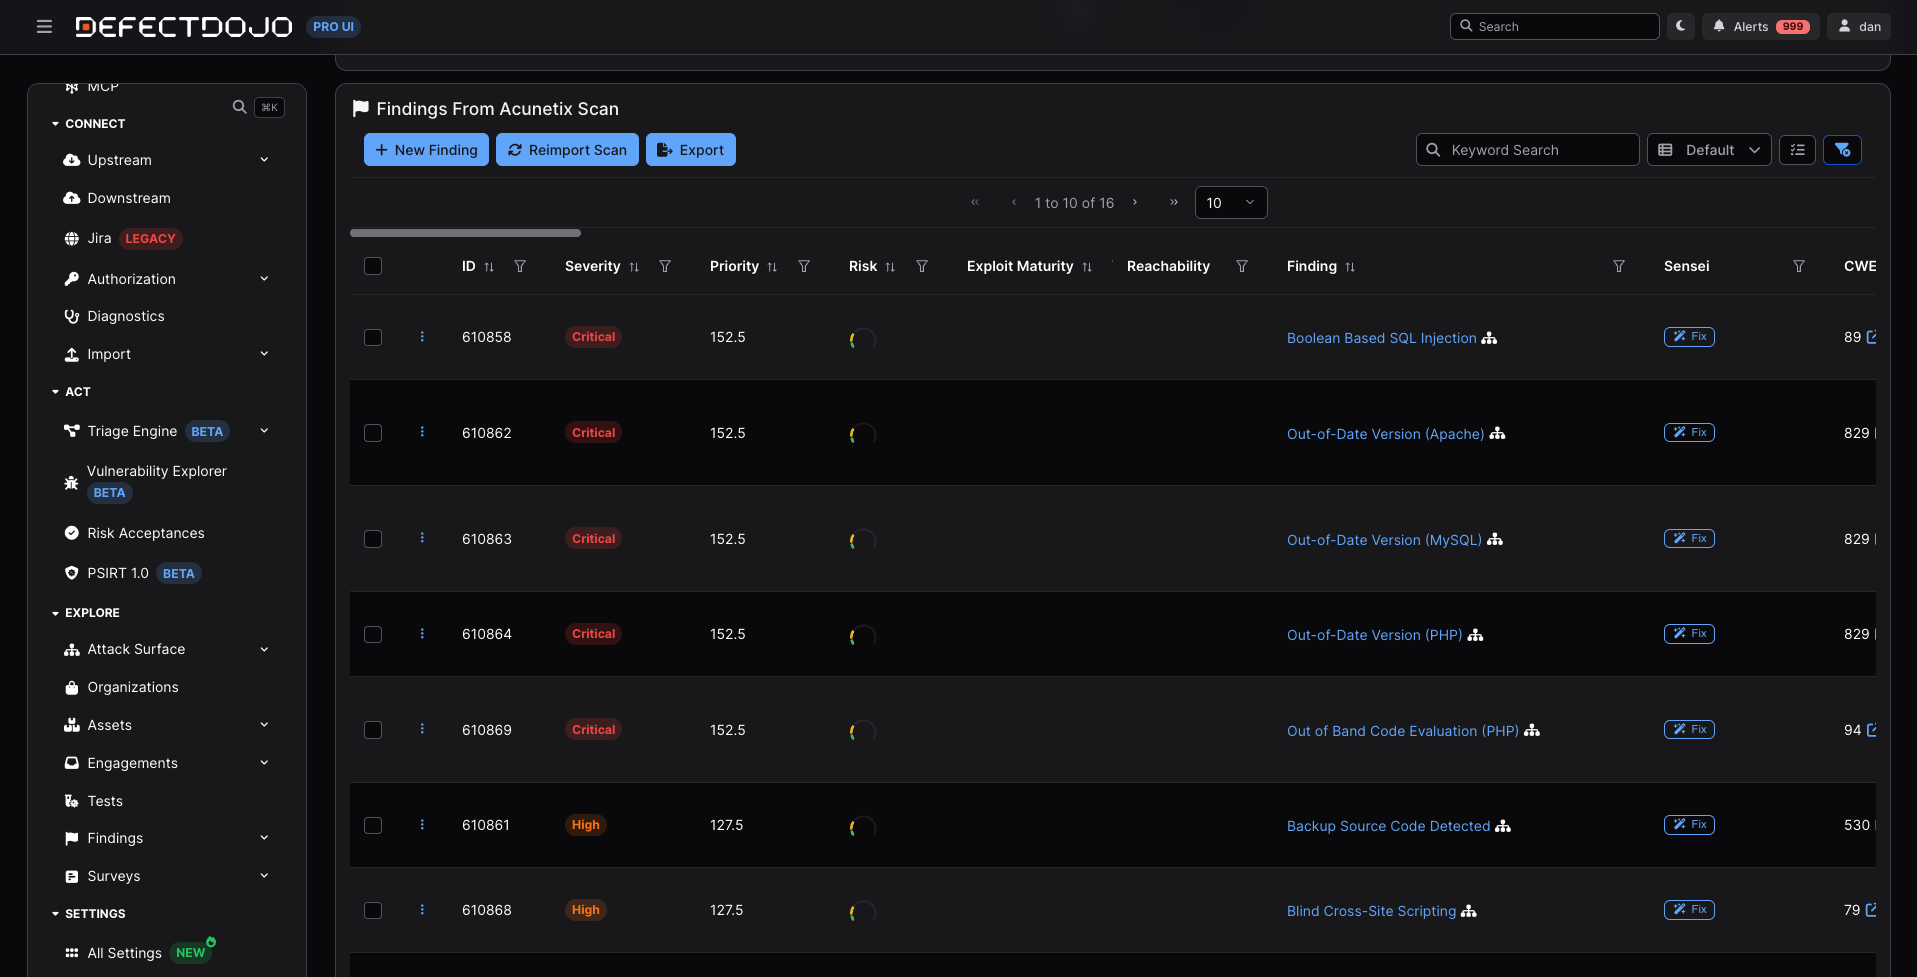Click the column list settings icon
This screenshot has width=1917, height=977.
coord(1797,150)
